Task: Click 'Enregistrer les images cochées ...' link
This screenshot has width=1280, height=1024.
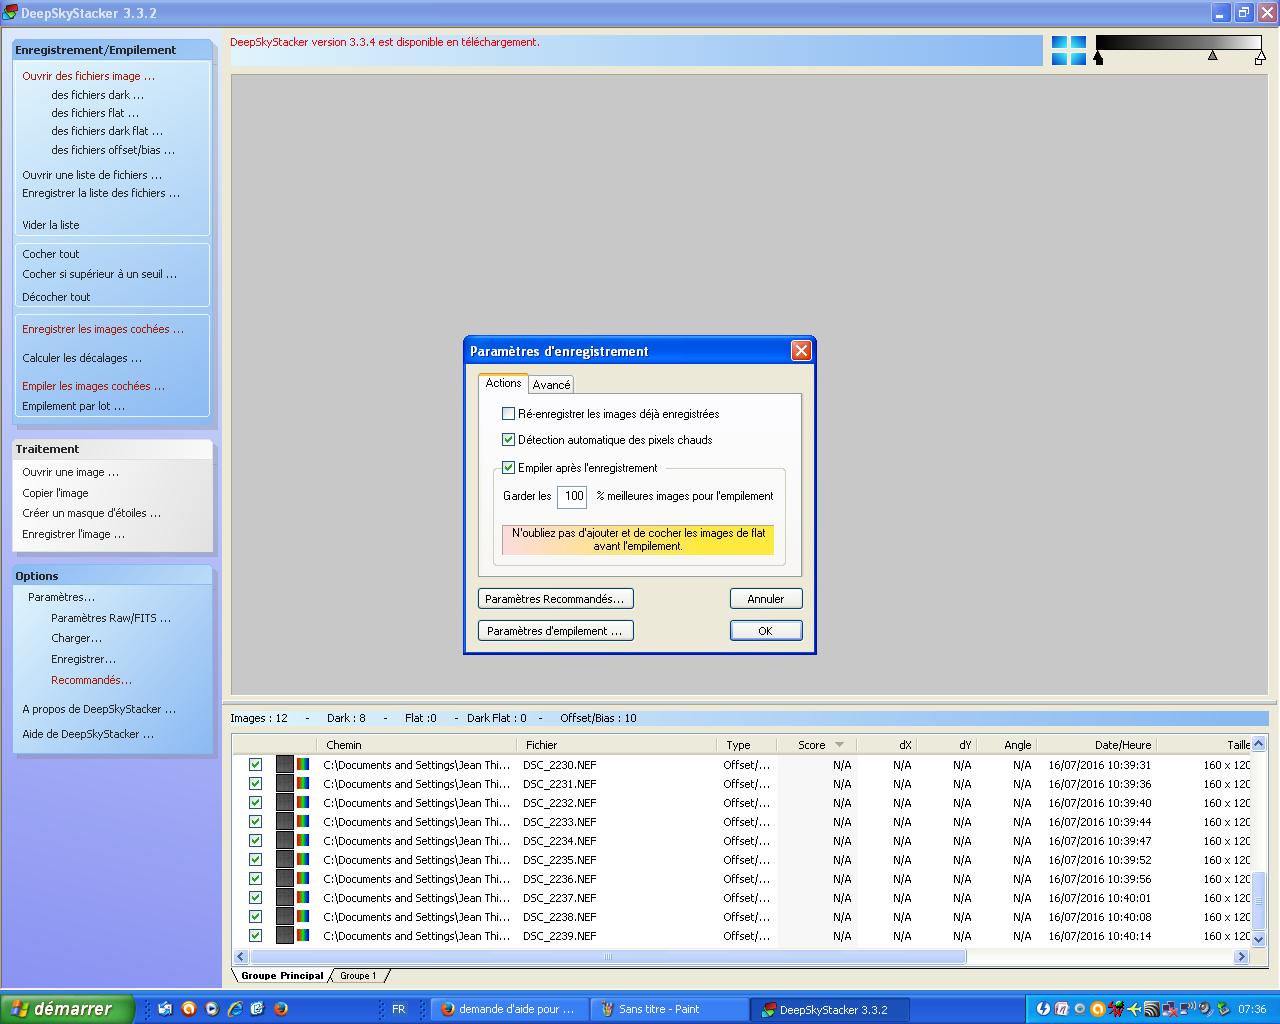Action: 103,329
